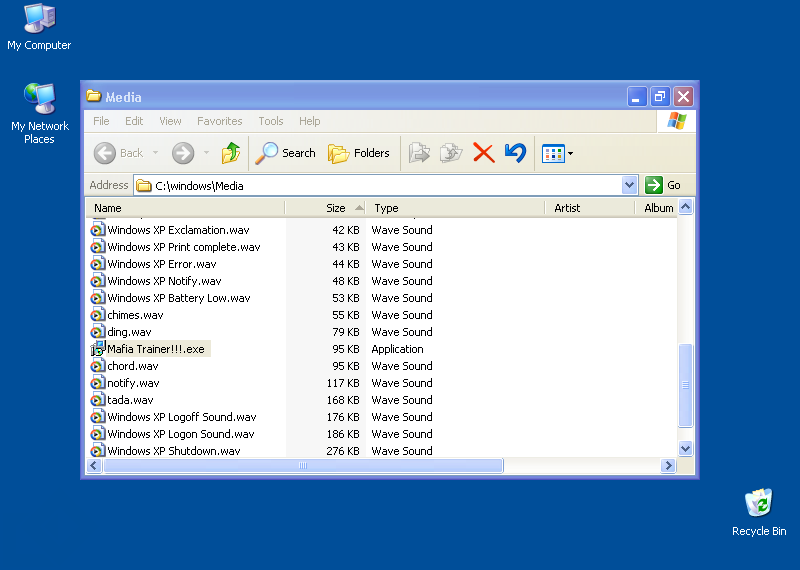Click the Go button
800x570 pixels.
tap(663, 185)
